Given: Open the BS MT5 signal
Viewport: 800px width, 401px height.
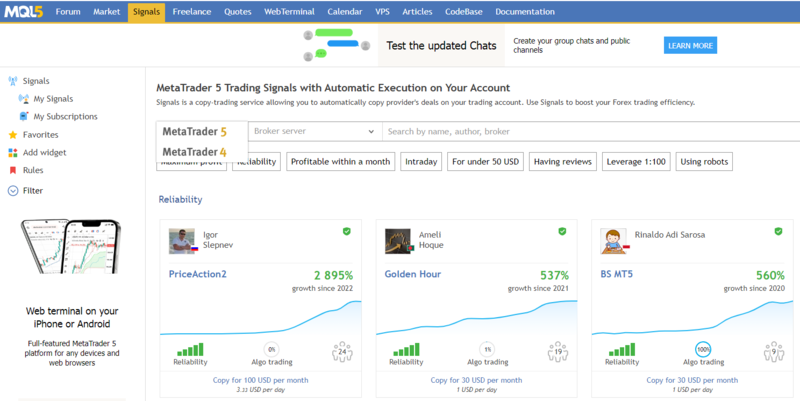Looking at the screenshot, I should tap(616, 274).
